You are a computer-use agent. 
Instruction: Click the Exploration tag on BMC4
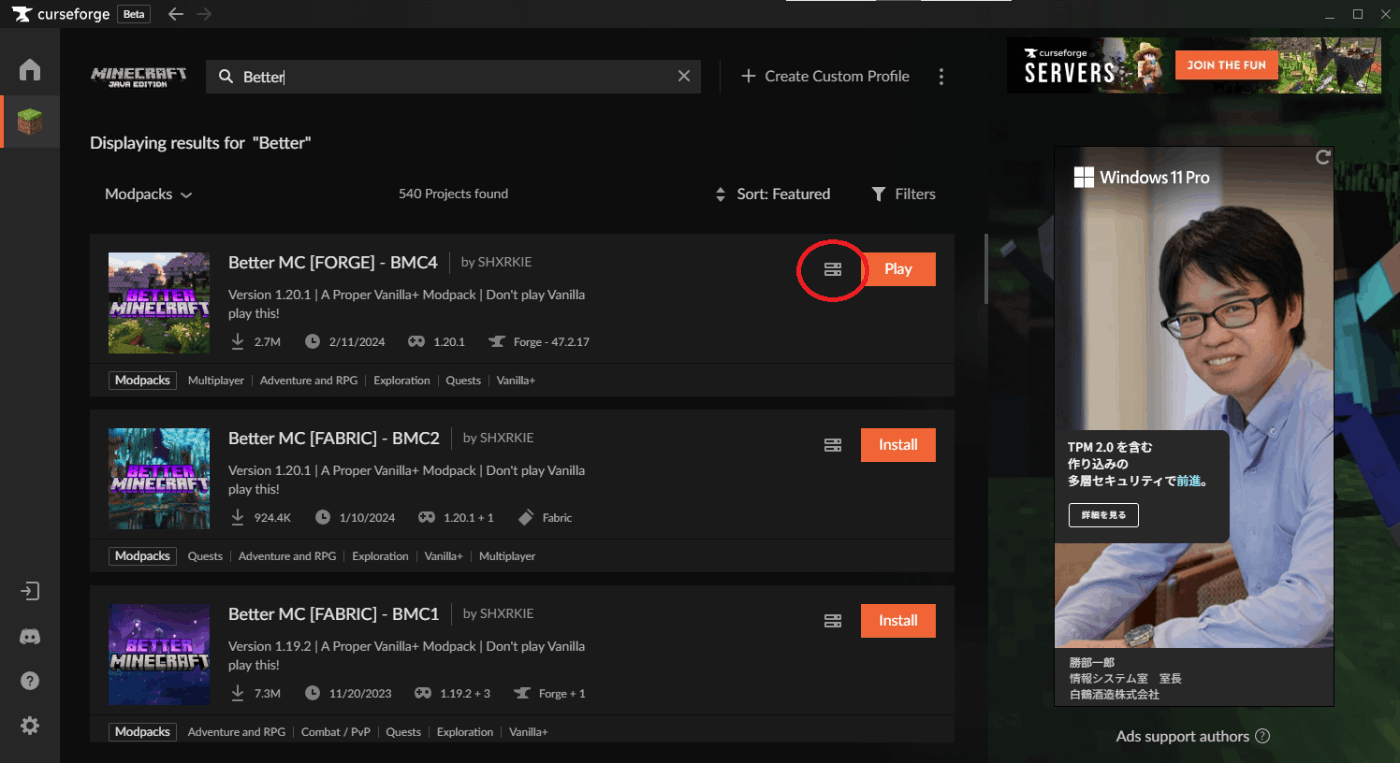[x=402, y=380]
